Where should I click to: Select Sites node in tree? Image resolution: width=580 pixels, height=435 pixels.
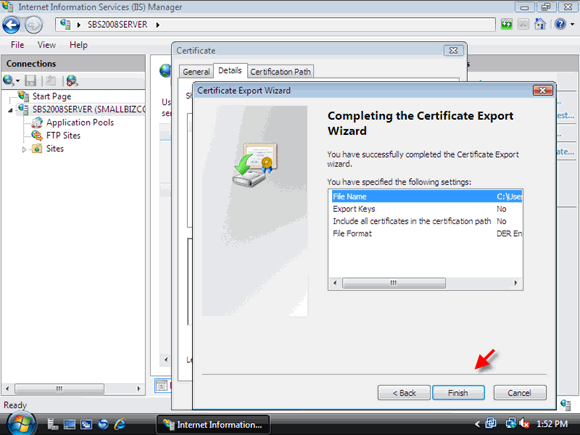(x=55, y=149)
